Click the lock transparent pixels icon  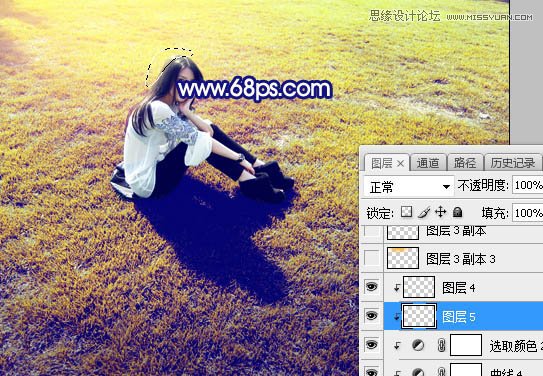[406, 212]
